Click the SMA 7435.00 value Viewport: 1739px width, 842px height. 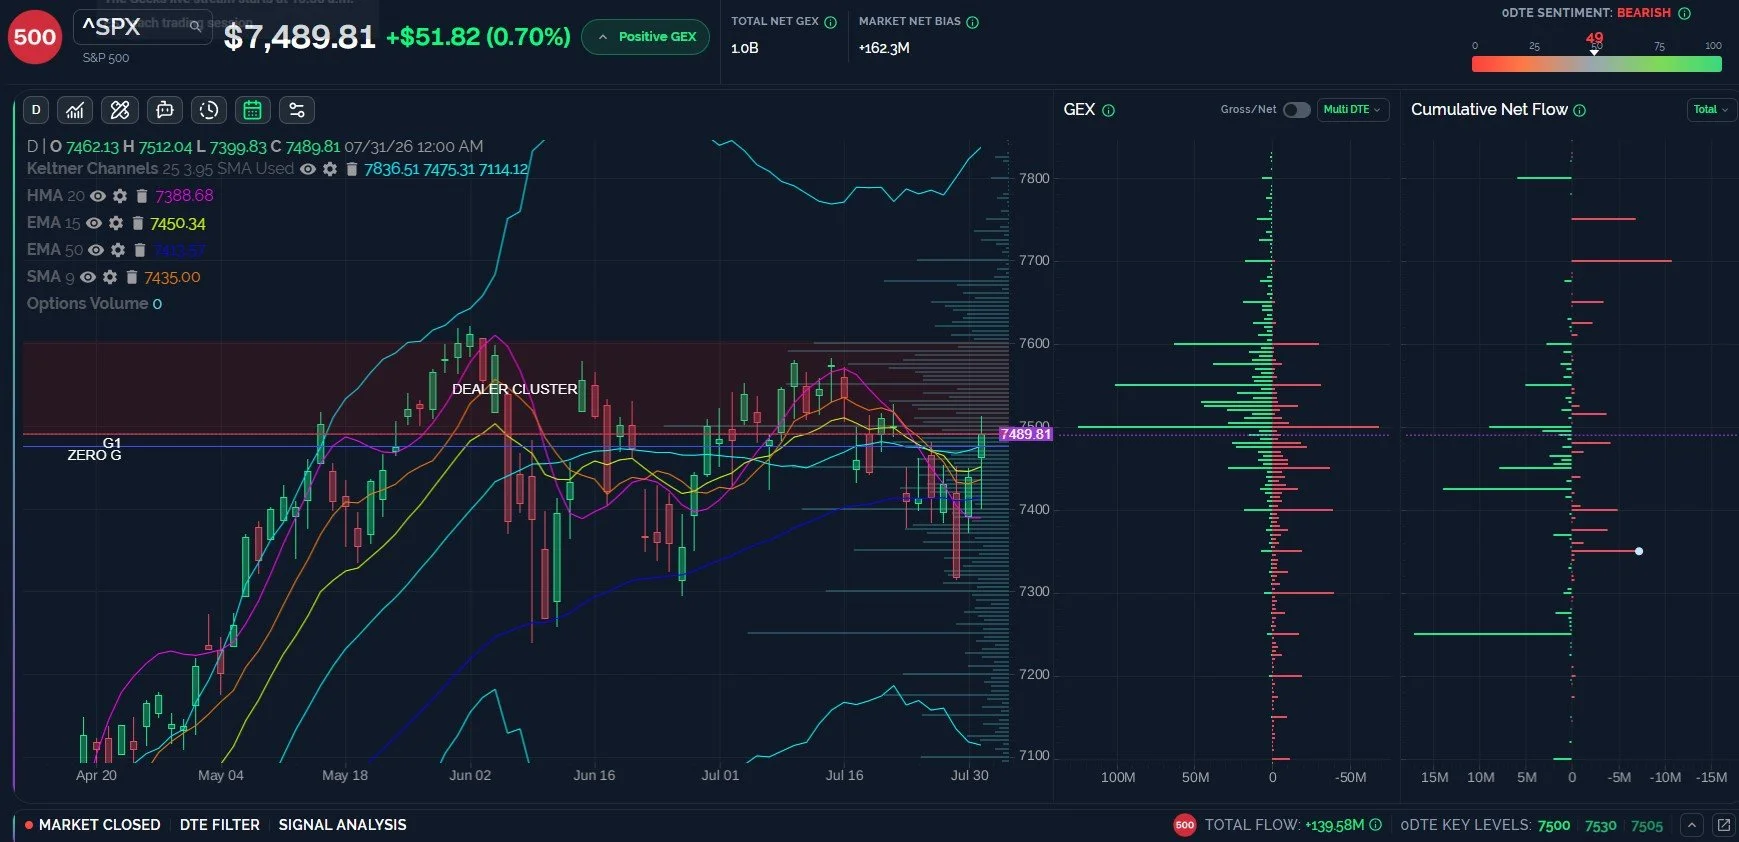click(x=172, y=277)
